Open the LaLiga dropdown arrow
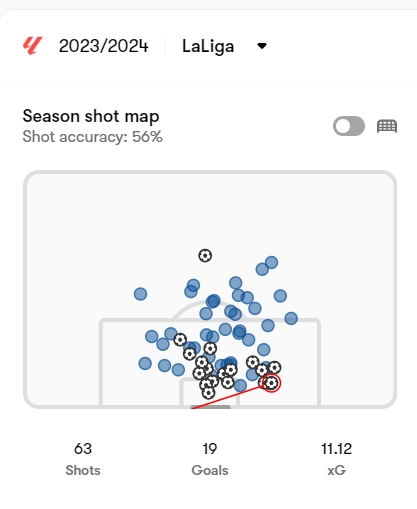Viewport: 417px width, 509px height. click(262, 46)
